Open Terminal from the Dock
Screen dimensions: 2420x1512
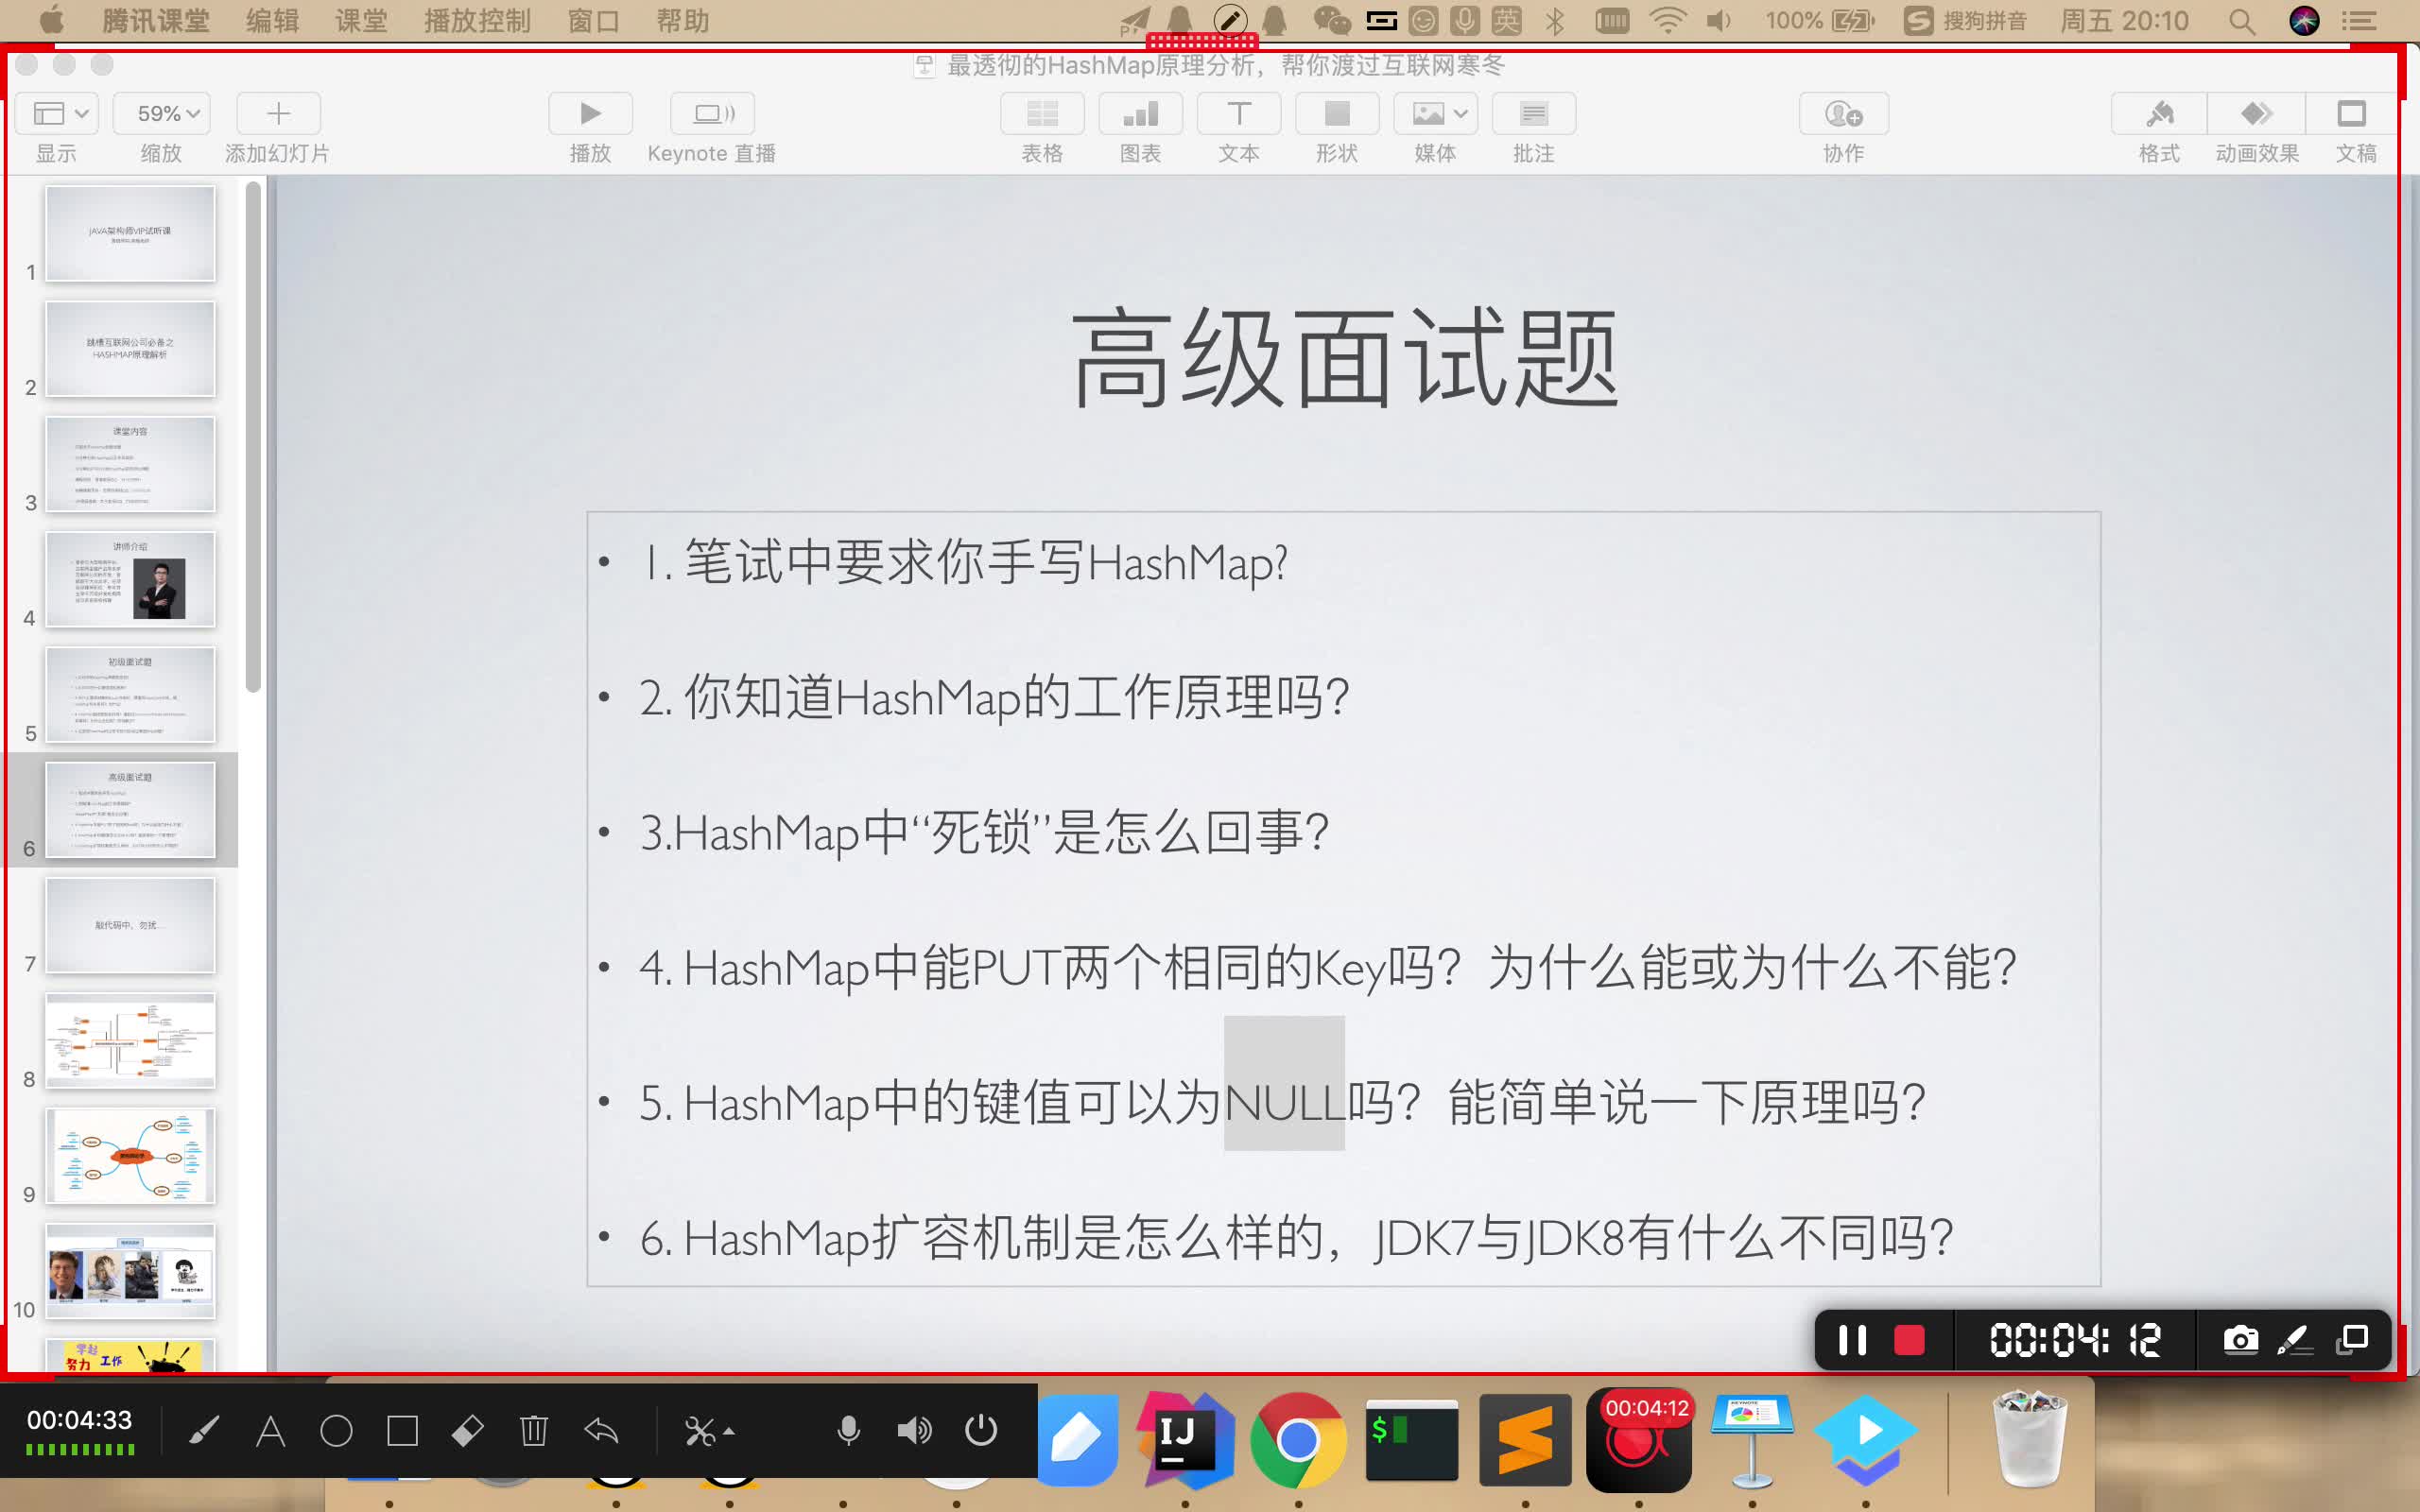(1411, 1440)
